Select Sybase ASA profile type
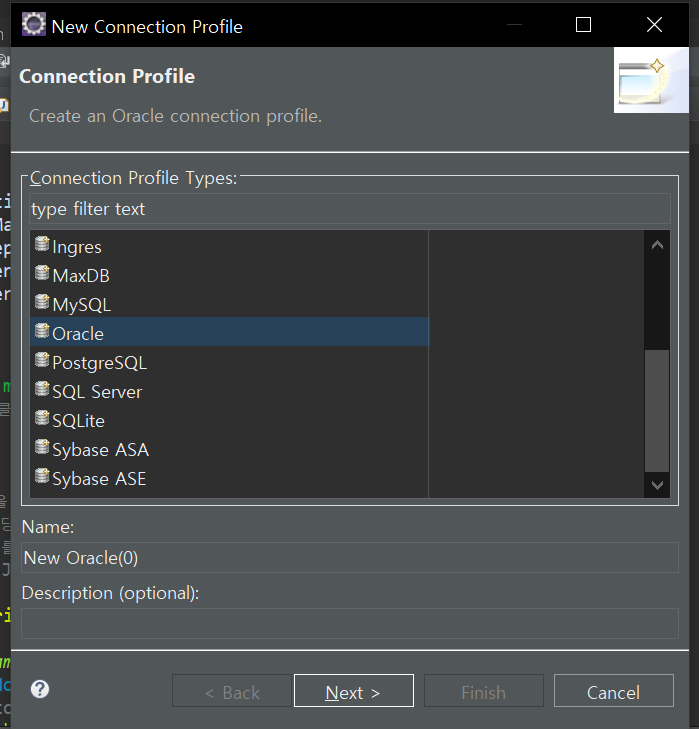Screen dimensions: 699x729 [229, 450]
